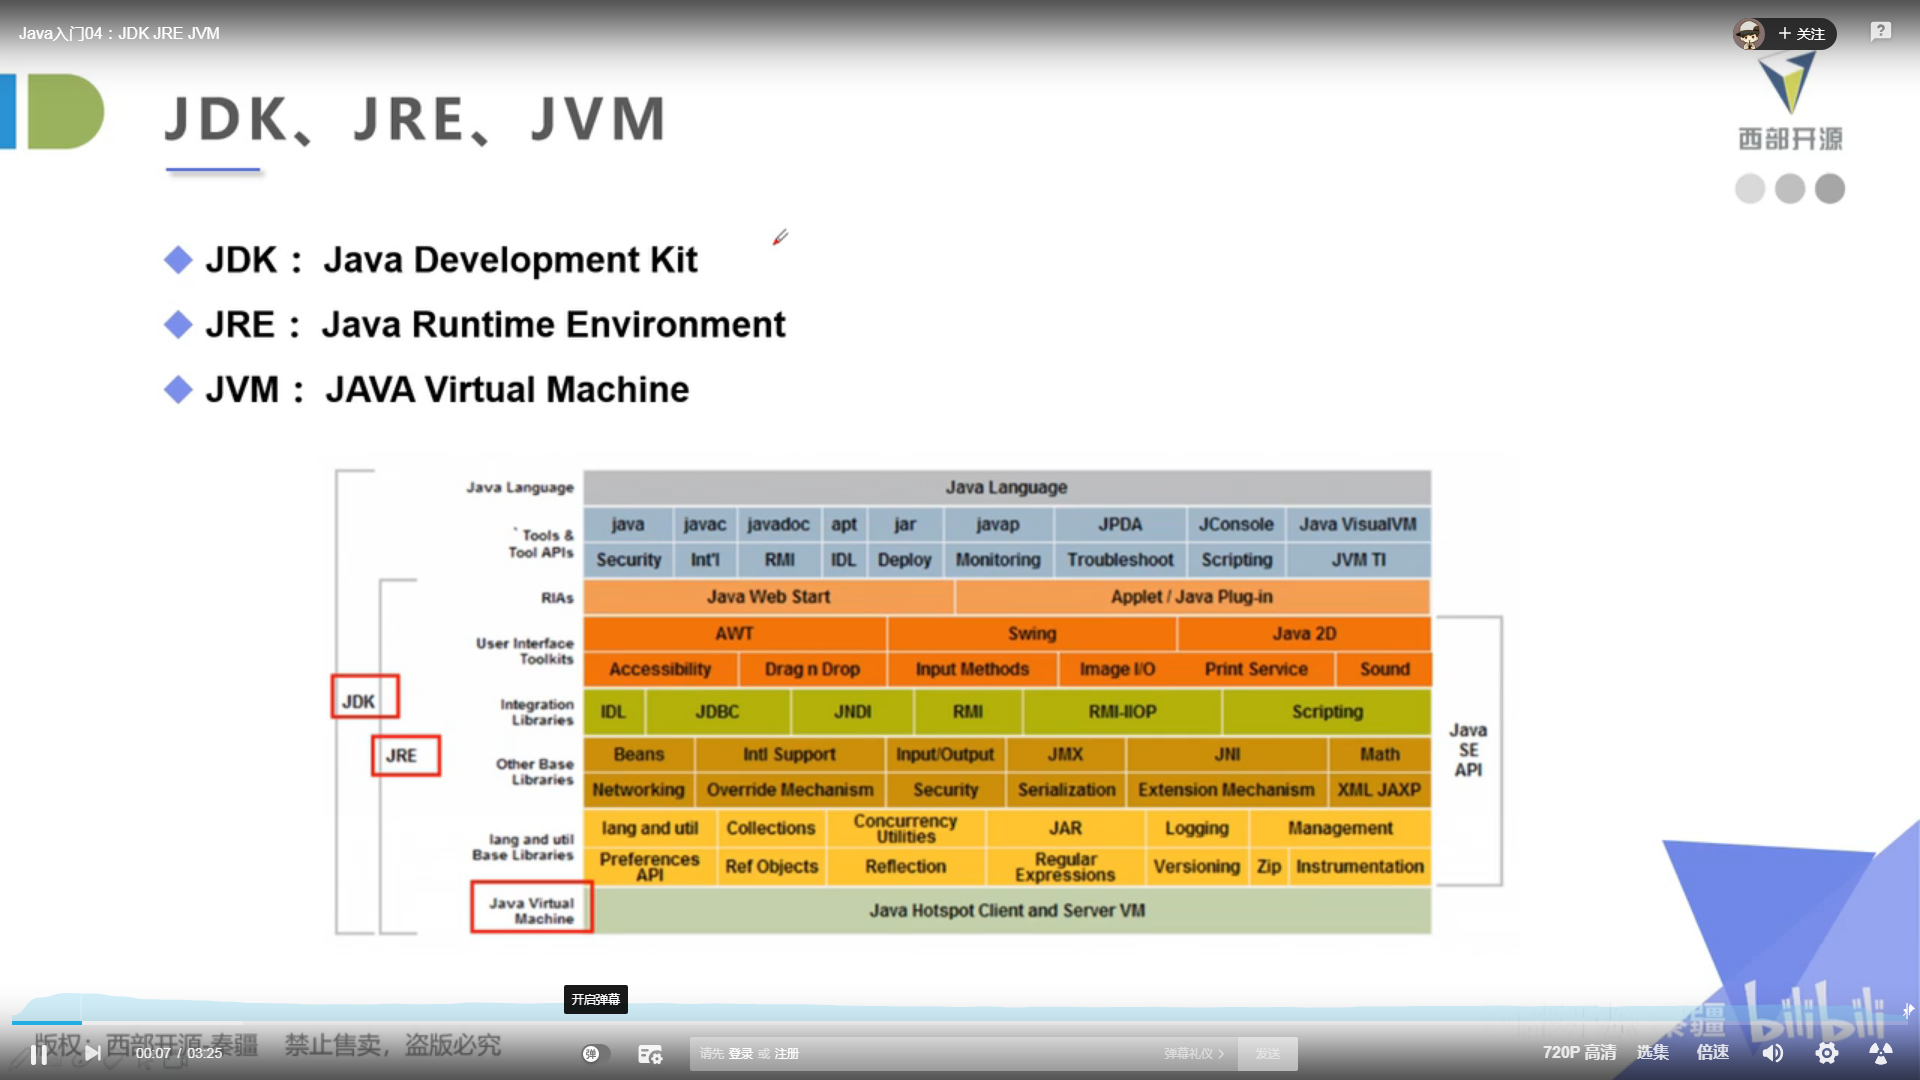Pause the video playback
1920x1080 pixels.
[x=39, y=1054]
